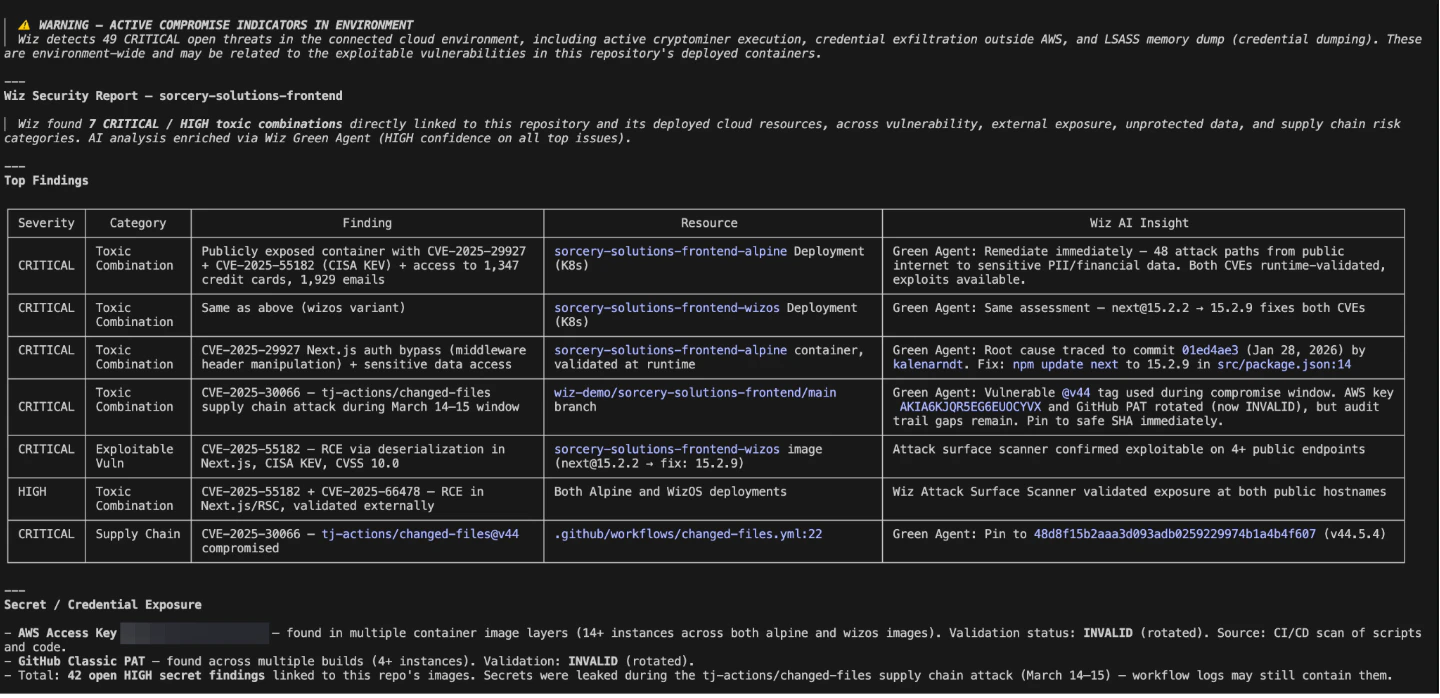Click 'INVALID' status on the AWS key line

click(x=1108, y=633)
